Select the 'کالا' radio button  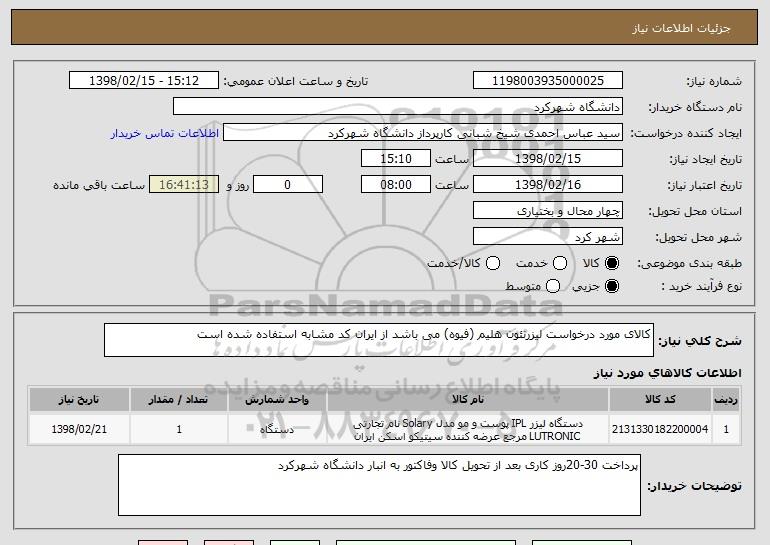click(611, 263)
